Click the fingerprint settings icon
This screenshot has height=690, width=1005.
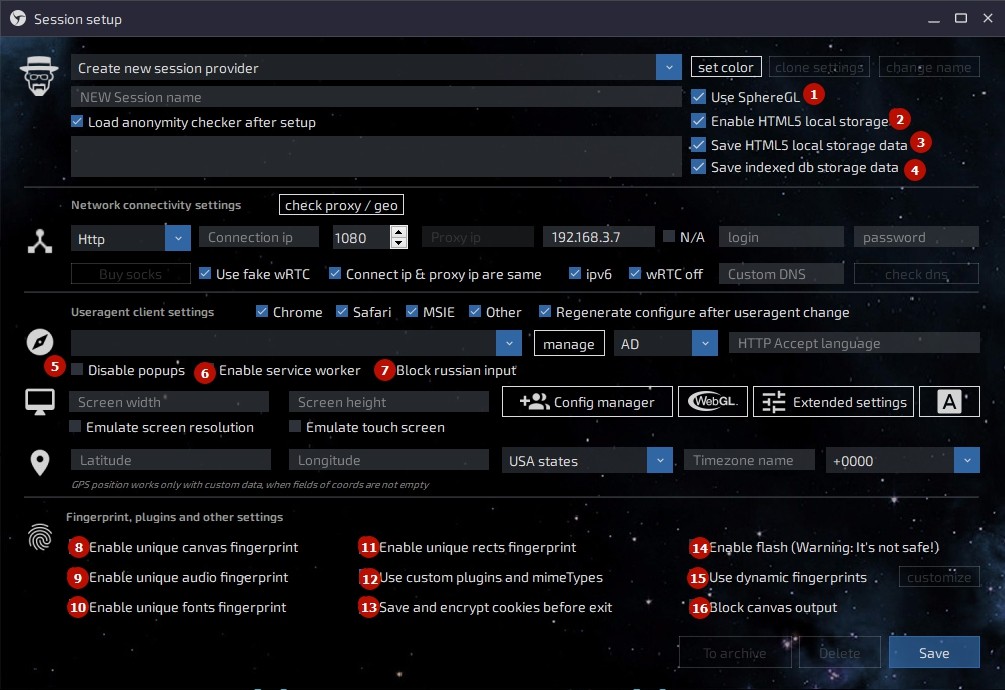coord(39,539)
